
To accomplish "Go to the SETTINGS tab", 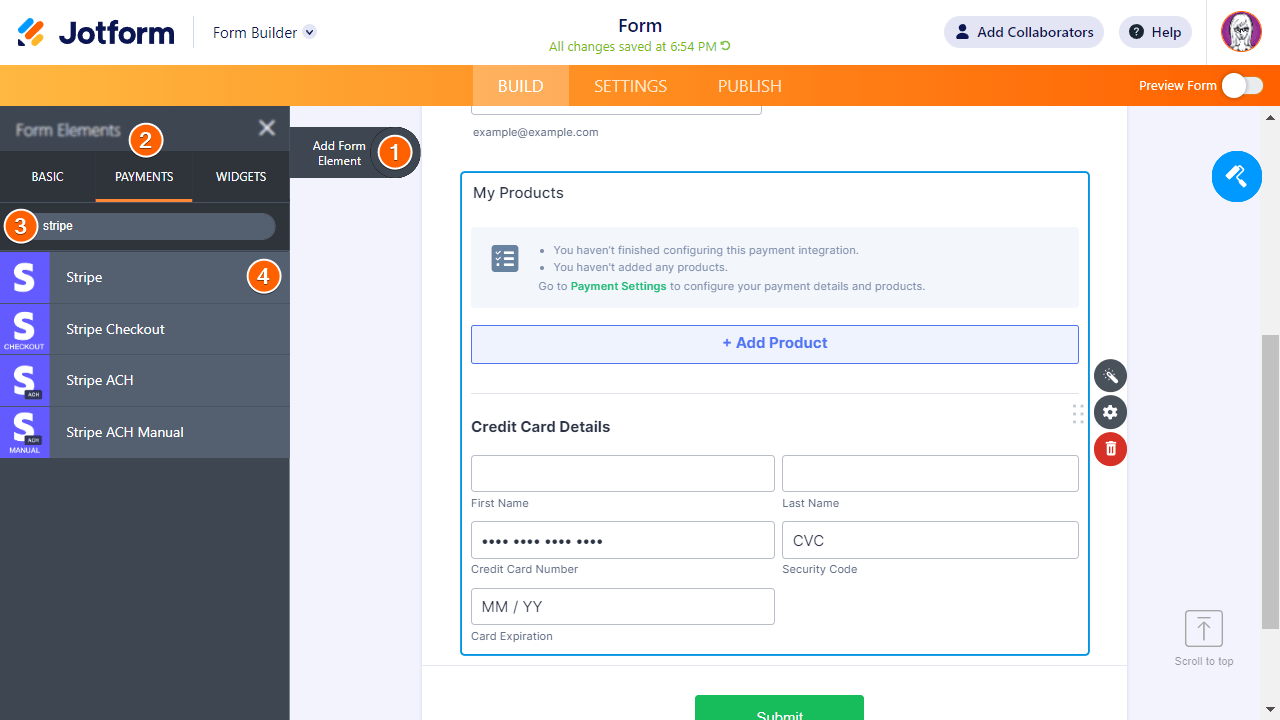I will pos(630,86).
